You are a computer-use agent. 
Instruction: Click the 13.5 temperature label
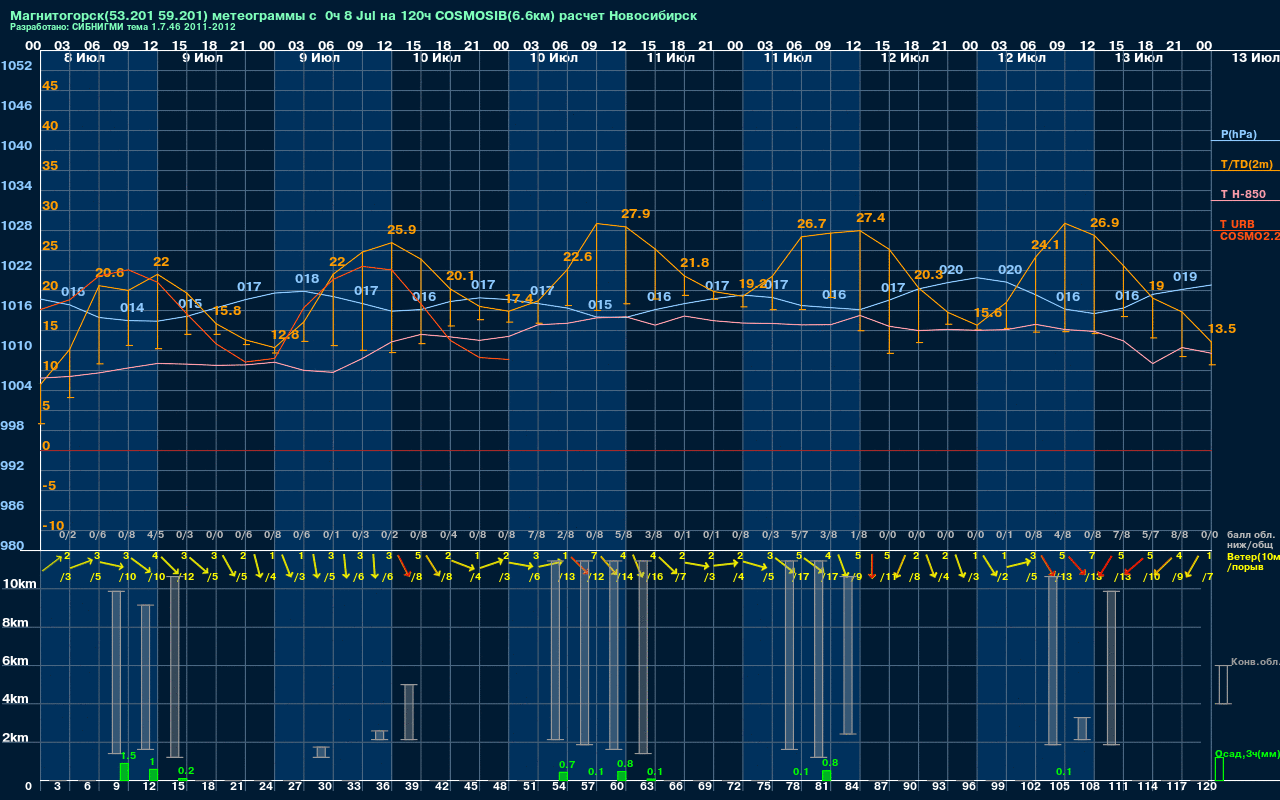point(1222,329)
